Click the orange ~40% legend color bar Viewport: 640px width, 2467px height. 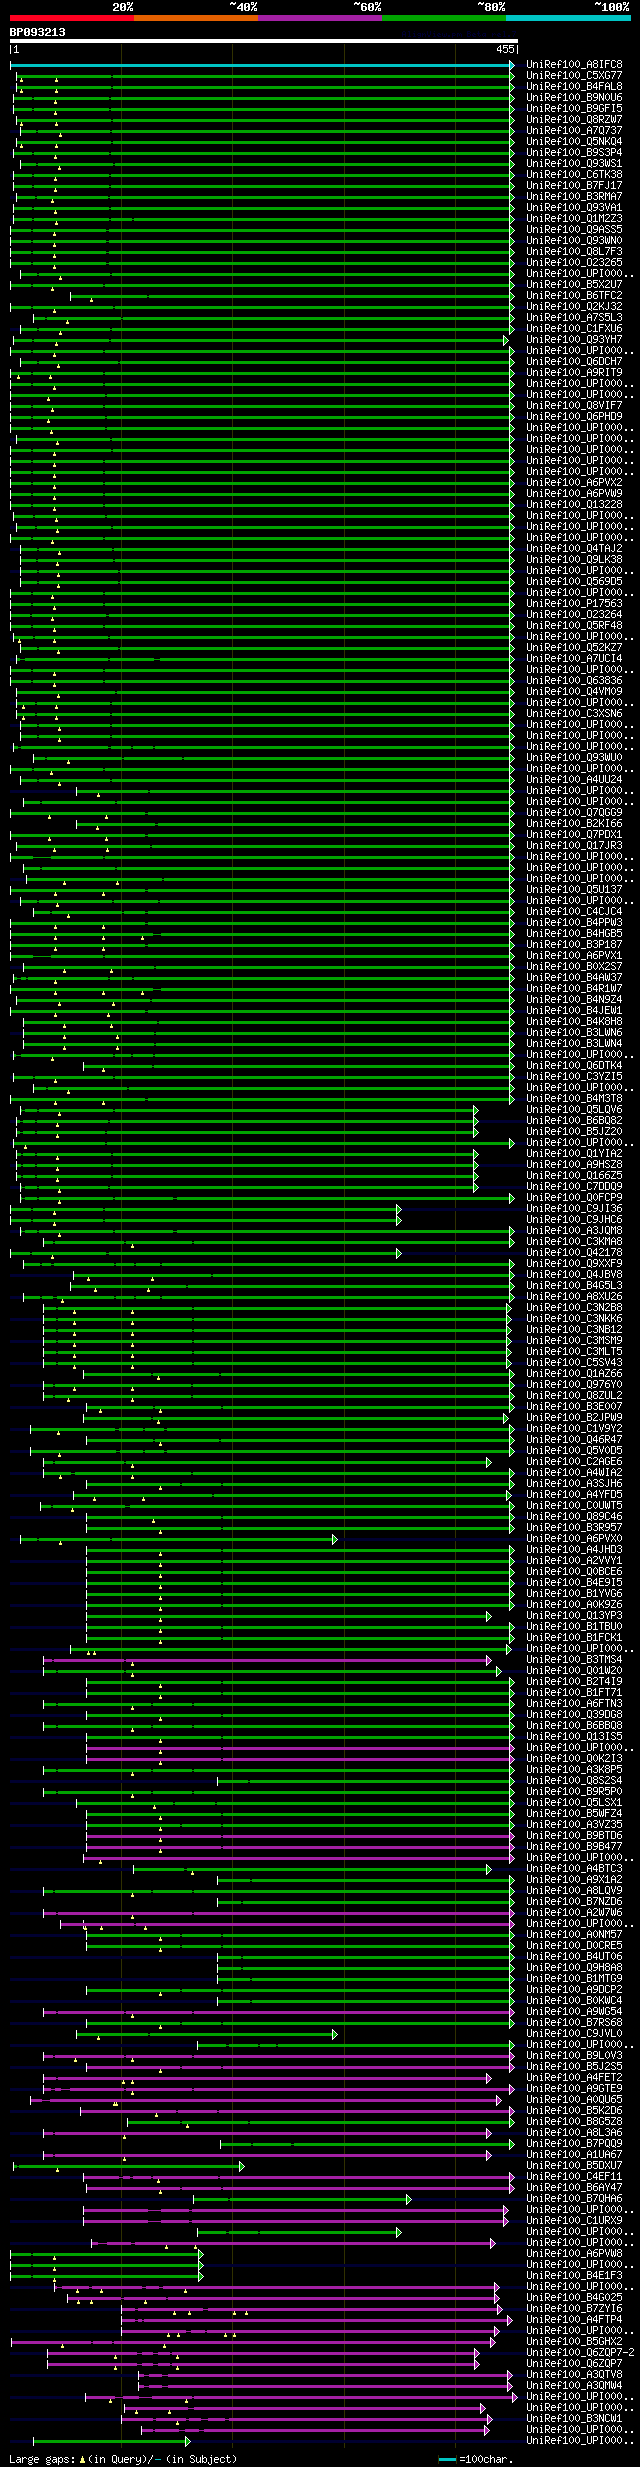click(195, 18)
